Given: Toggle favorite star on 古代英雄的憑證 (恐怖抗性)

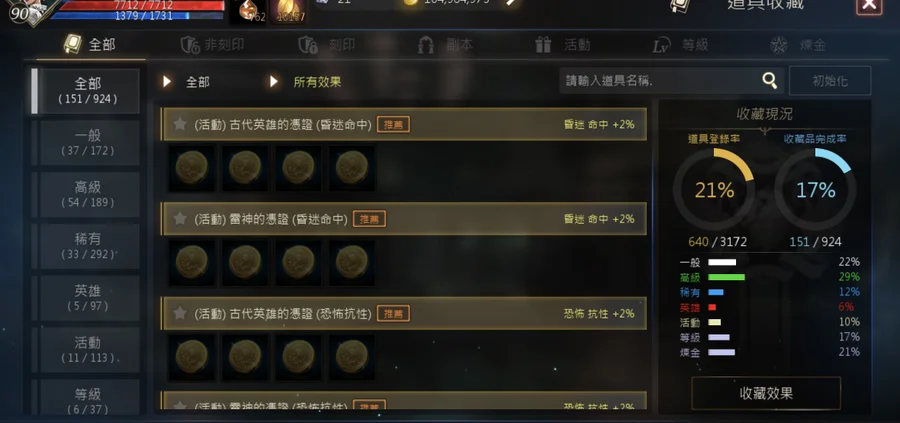Looking at the screenshot, I should click(x=180, y=313).
